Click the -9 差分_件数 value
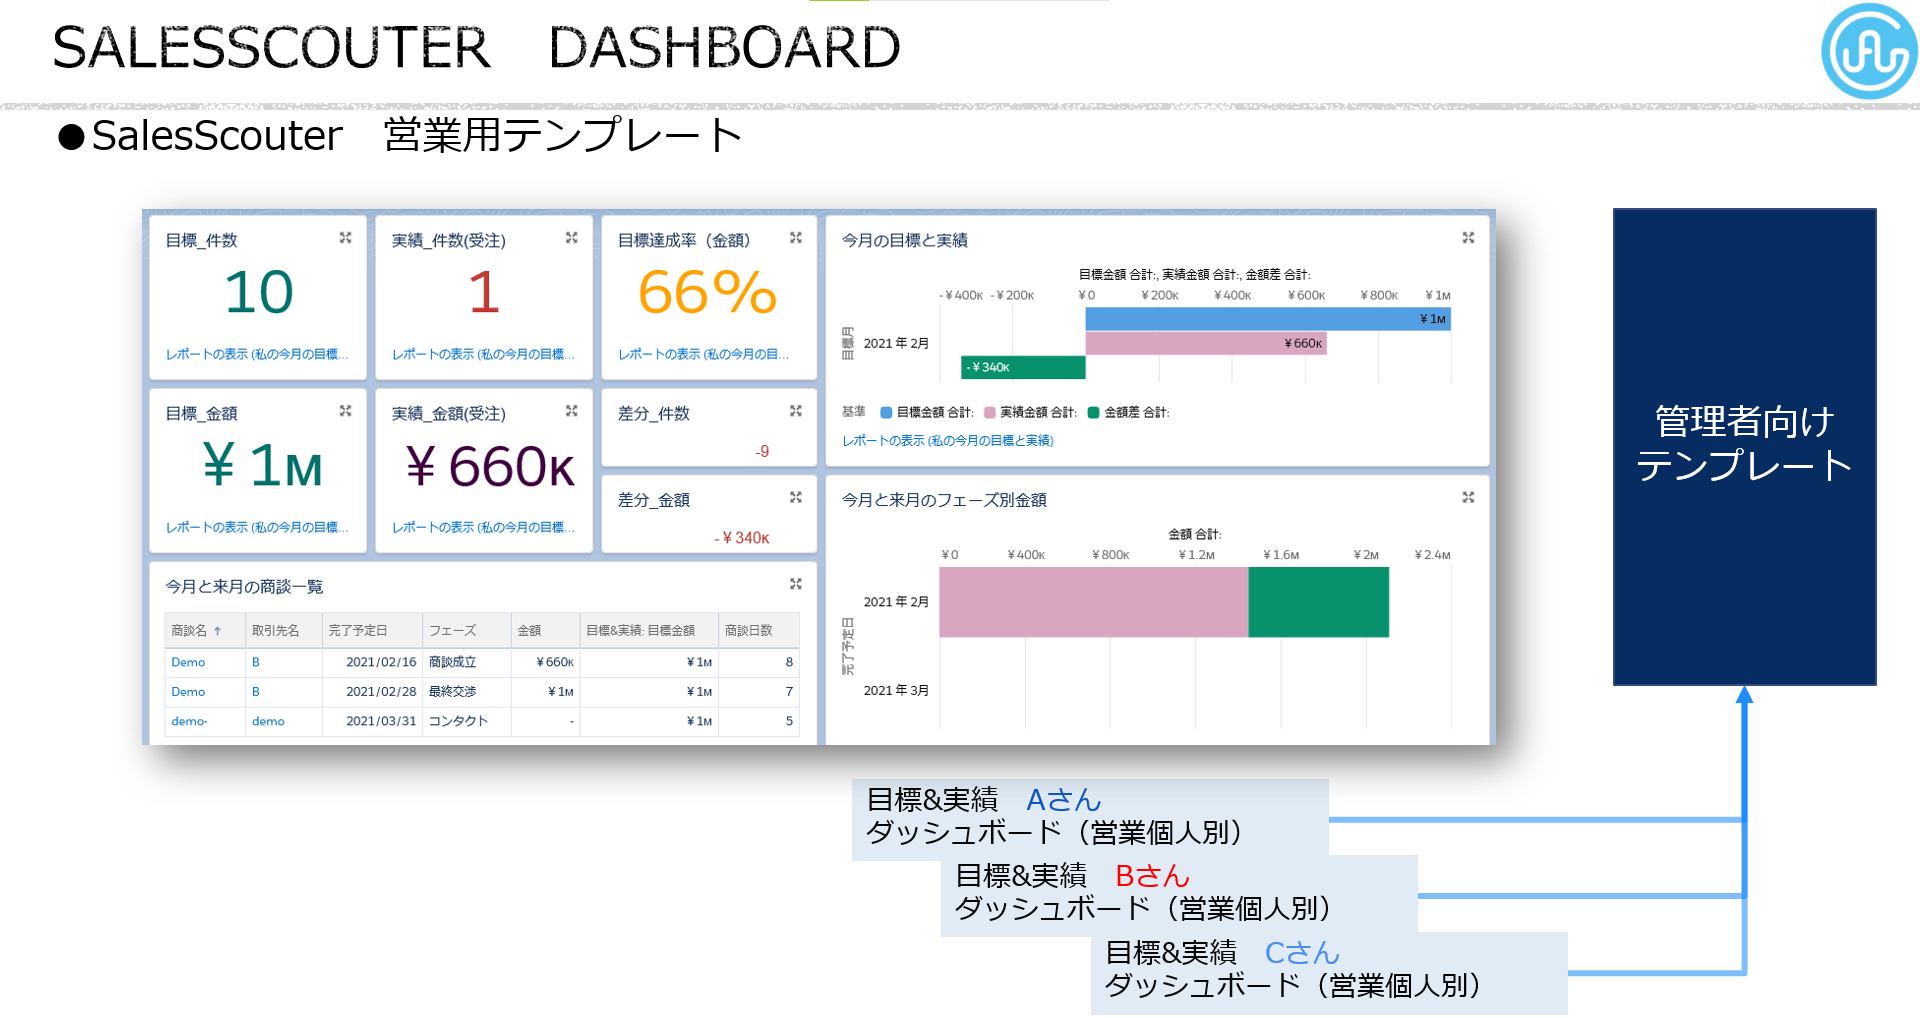This screenshot has width=1920, height=1018. (x=762, y=452)
